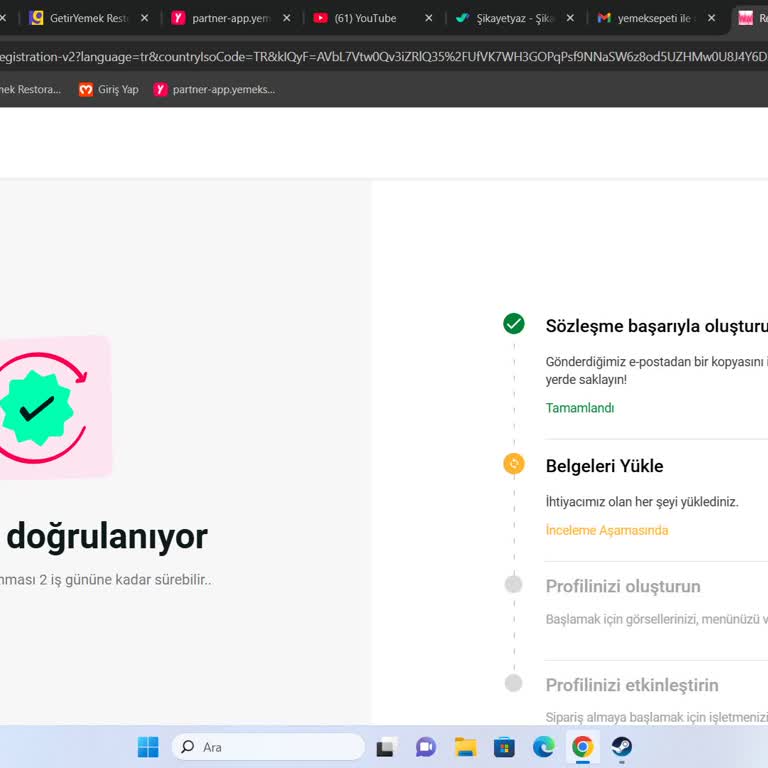Click the grey Profilinizi etkinleştirin step marker
Screen dimensions: 768x768
pos(513,683)
